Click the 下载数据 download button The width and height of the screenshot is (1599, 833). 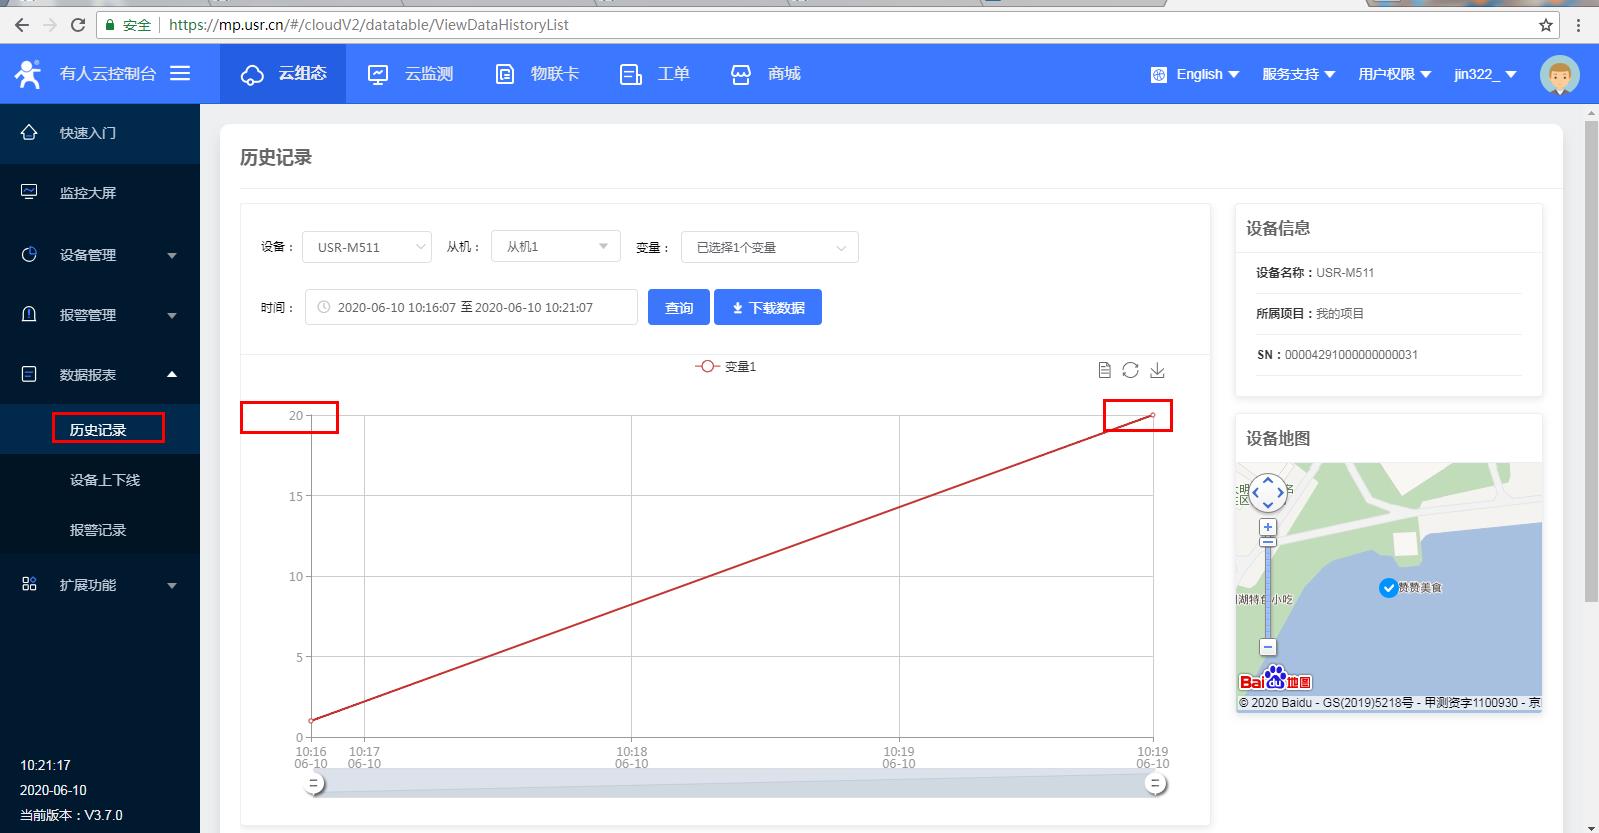click(x=767, y=307)
